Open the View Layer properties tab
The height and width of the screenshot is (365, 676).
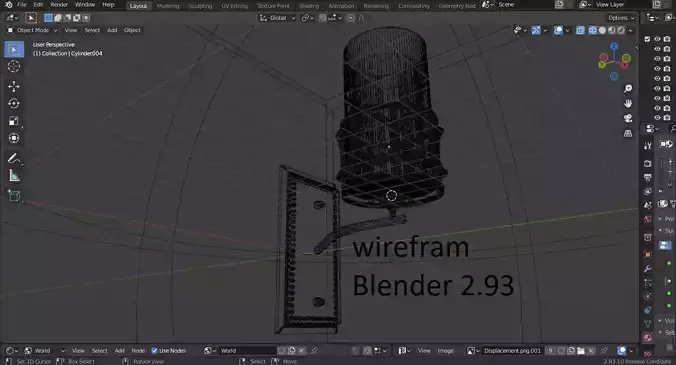click(x=648, y=191)
